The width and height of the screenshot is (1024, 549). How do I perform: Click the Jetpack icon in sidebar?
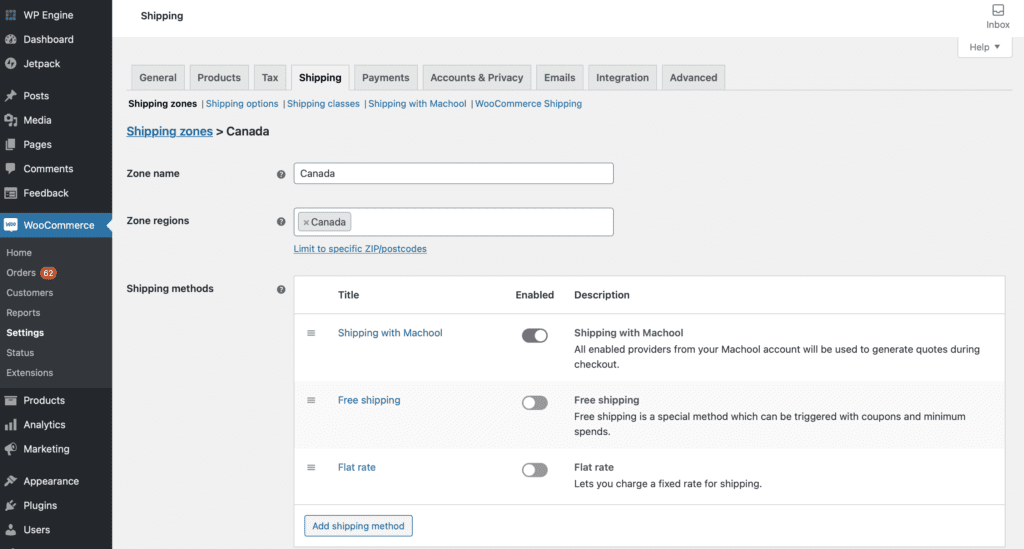click(10, 63)
